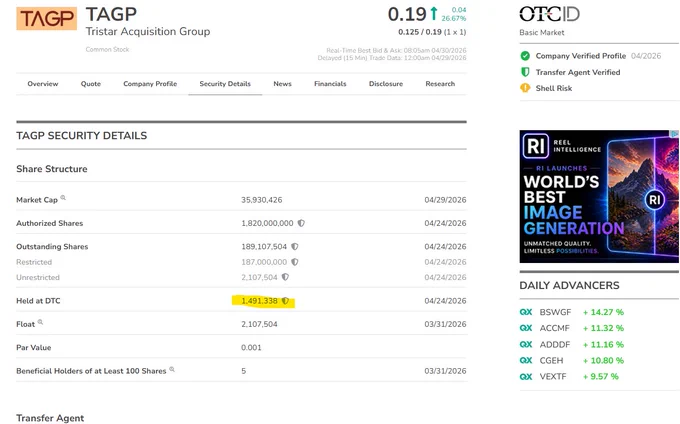Click the Transfer Agent Verified shield icon
Viewport: 680px width, 424px height.
coord(525,72)
